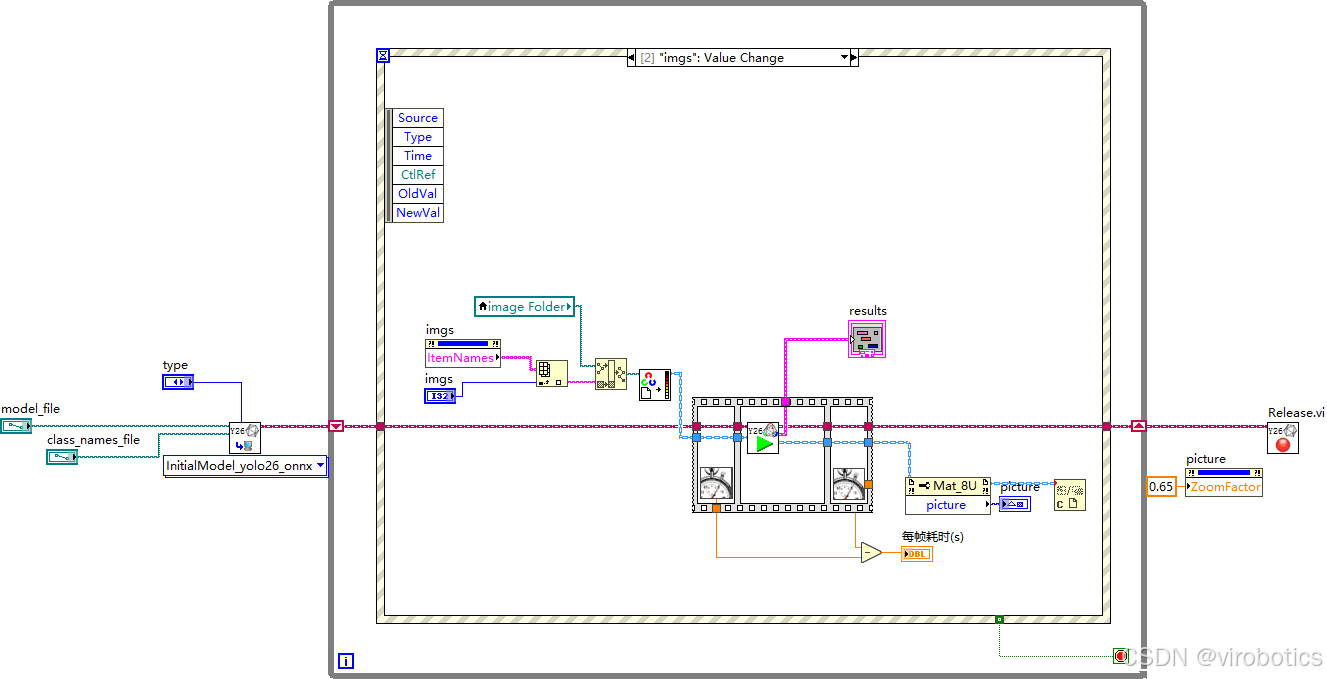Click the 'Release.vi' label text
1327x679 pixels.
[1296, 412]
